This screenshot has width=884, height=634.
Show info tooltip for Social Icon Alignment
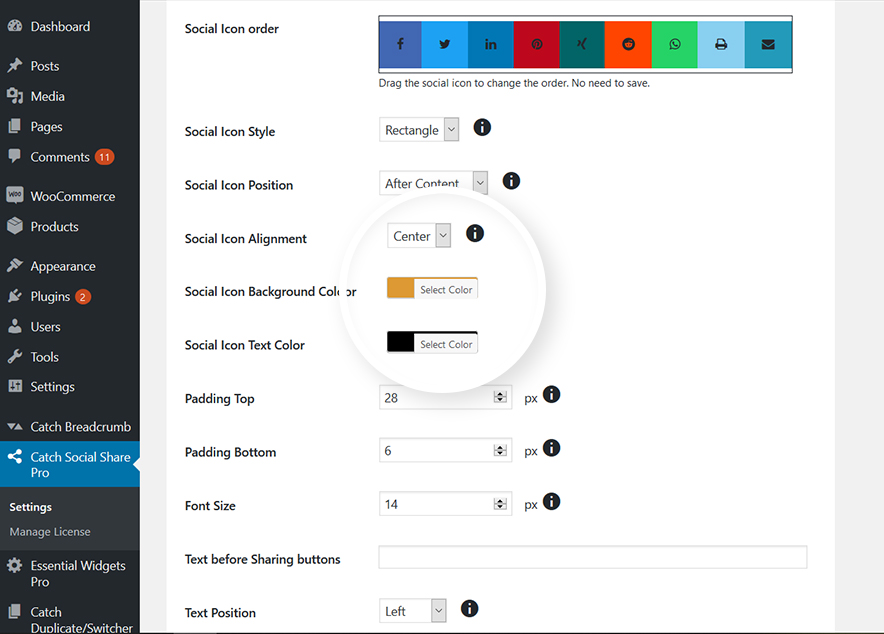point(475,233)
